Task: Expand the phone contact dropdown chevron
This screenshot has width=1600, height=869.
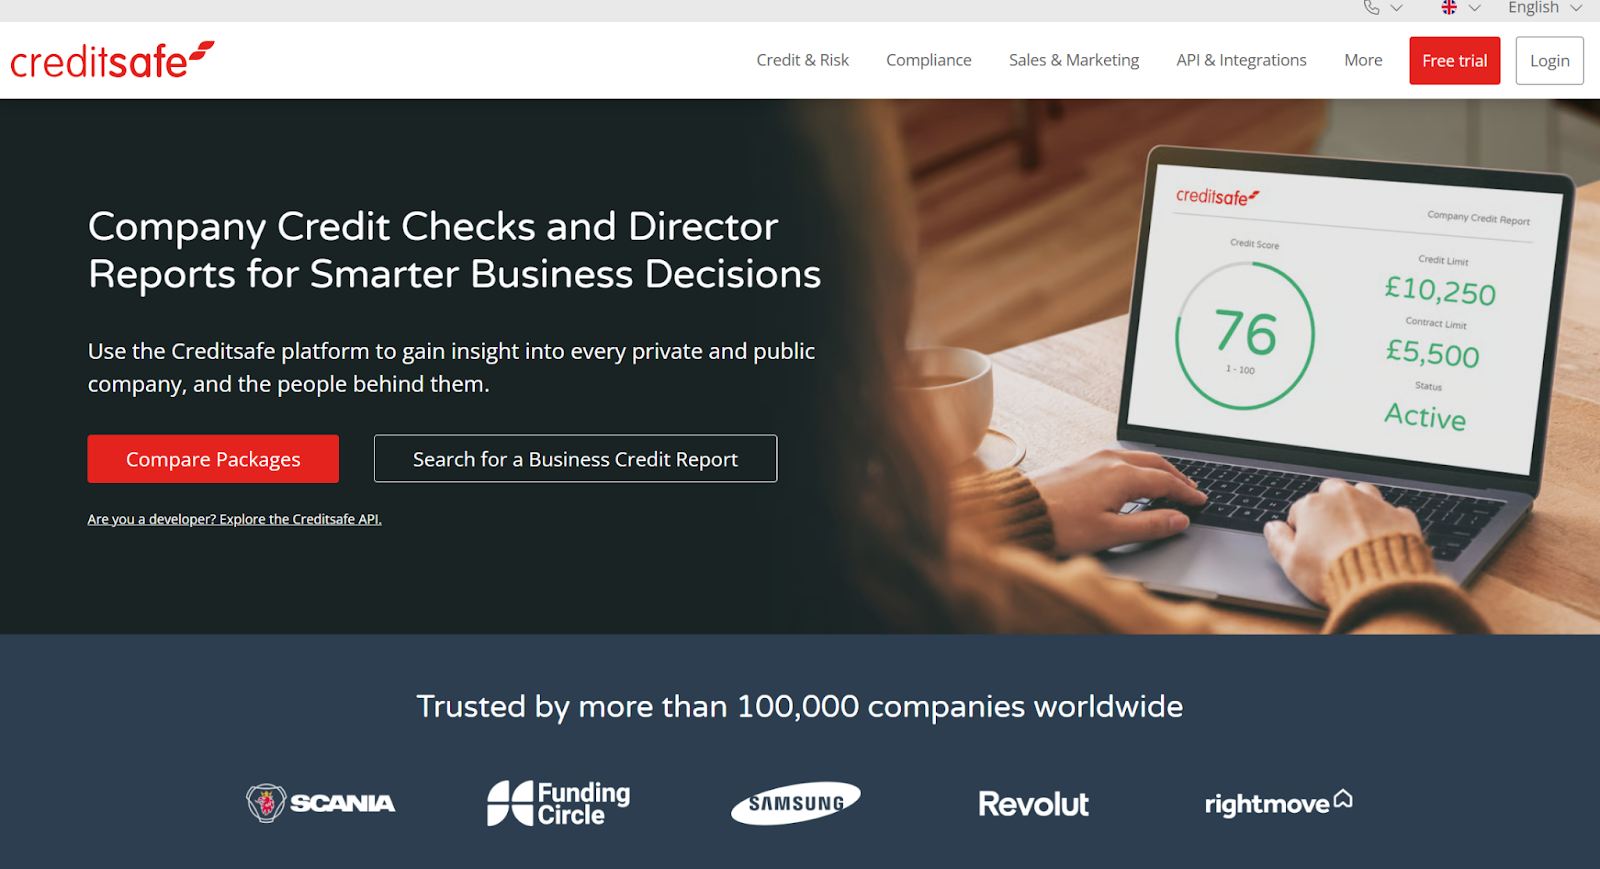Action: [1397, 8]
